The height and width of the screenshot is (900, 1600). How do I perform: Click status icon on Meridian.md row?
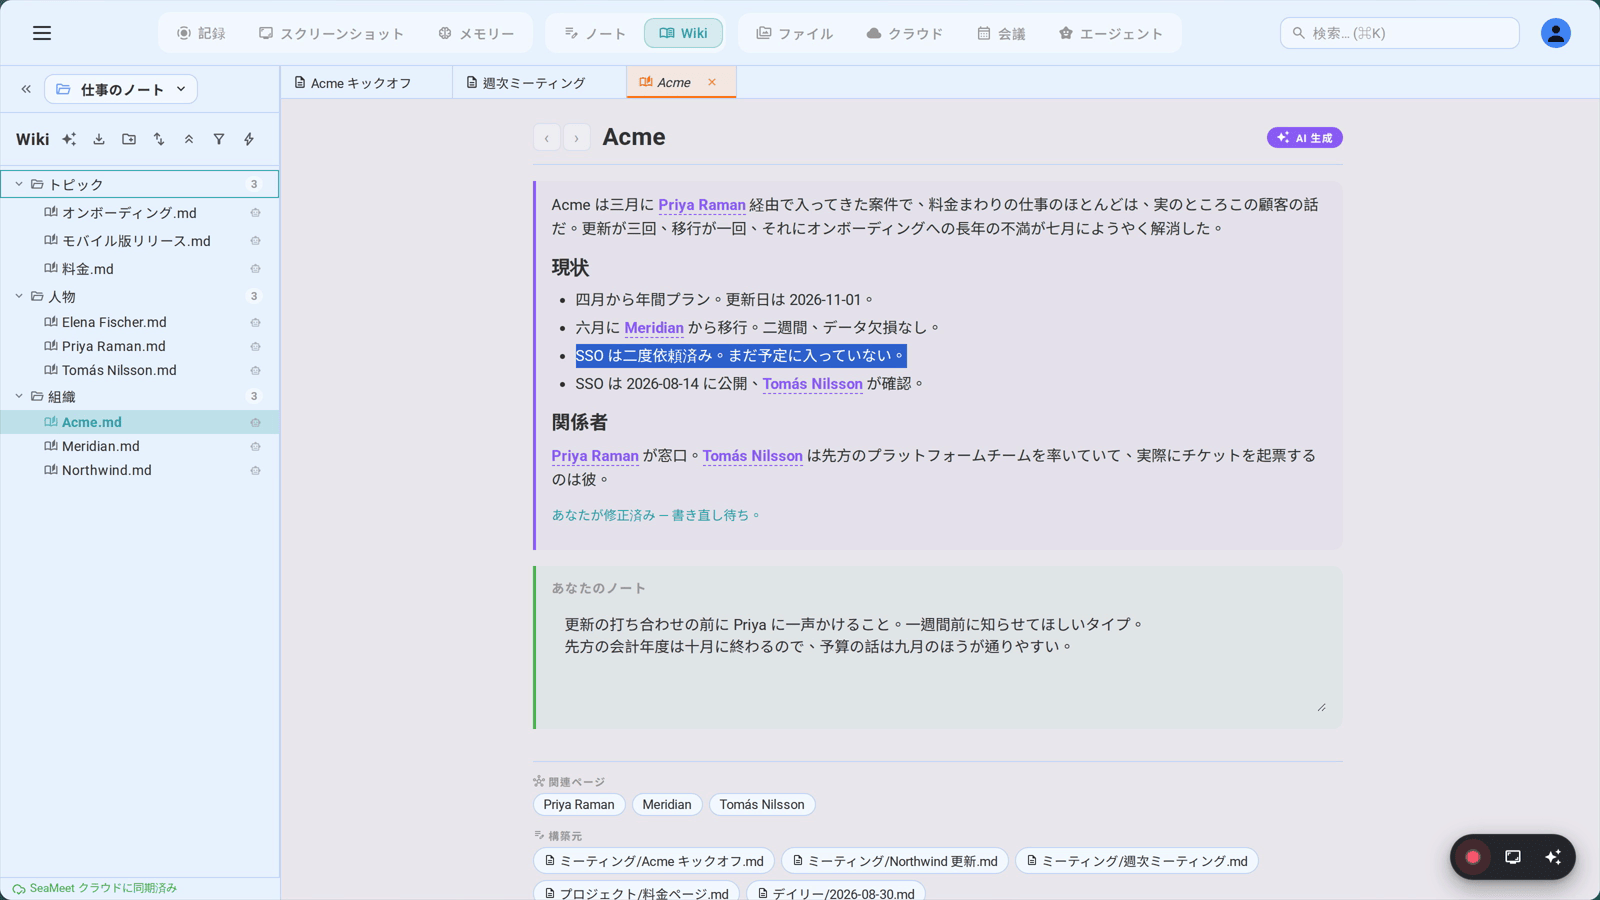click(255, 447)
